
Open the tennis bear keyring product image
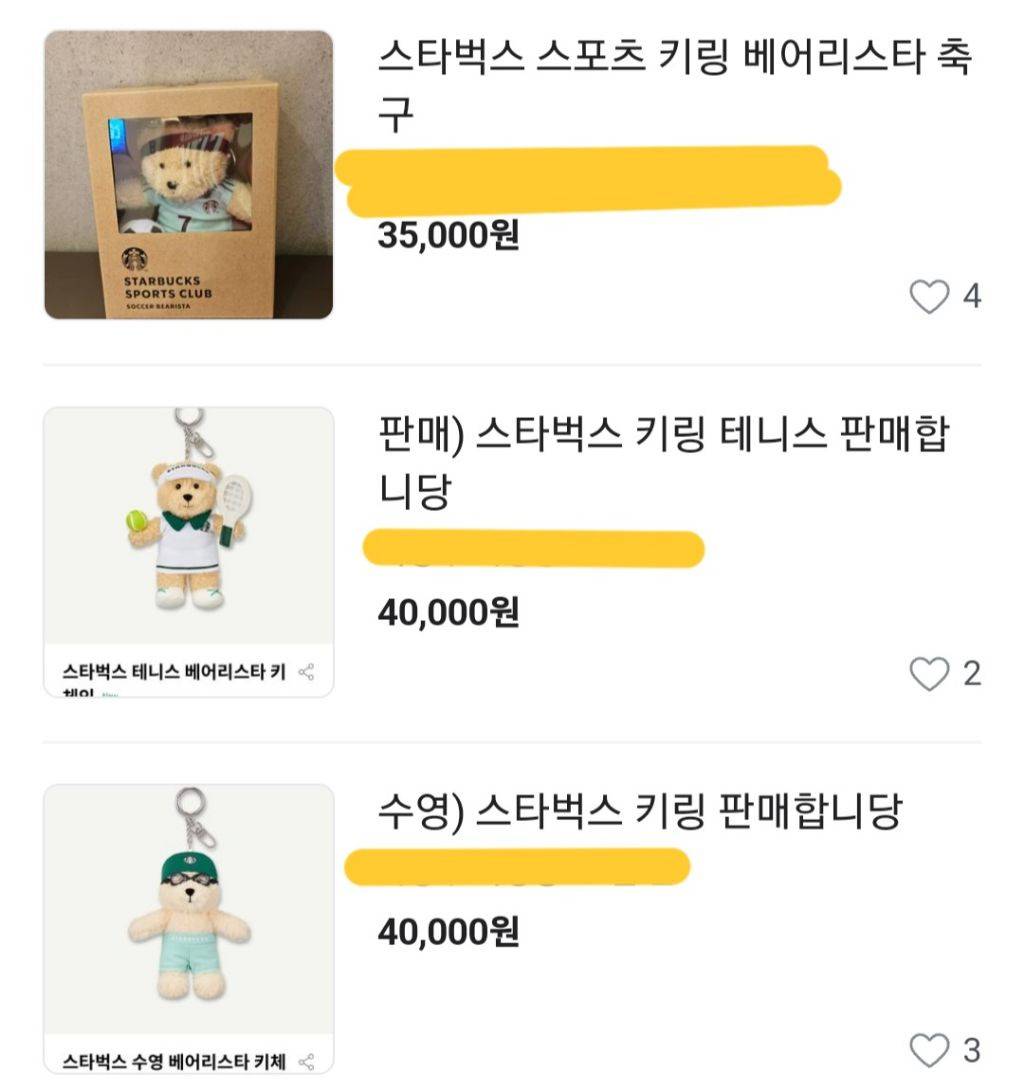coord(189,526)
